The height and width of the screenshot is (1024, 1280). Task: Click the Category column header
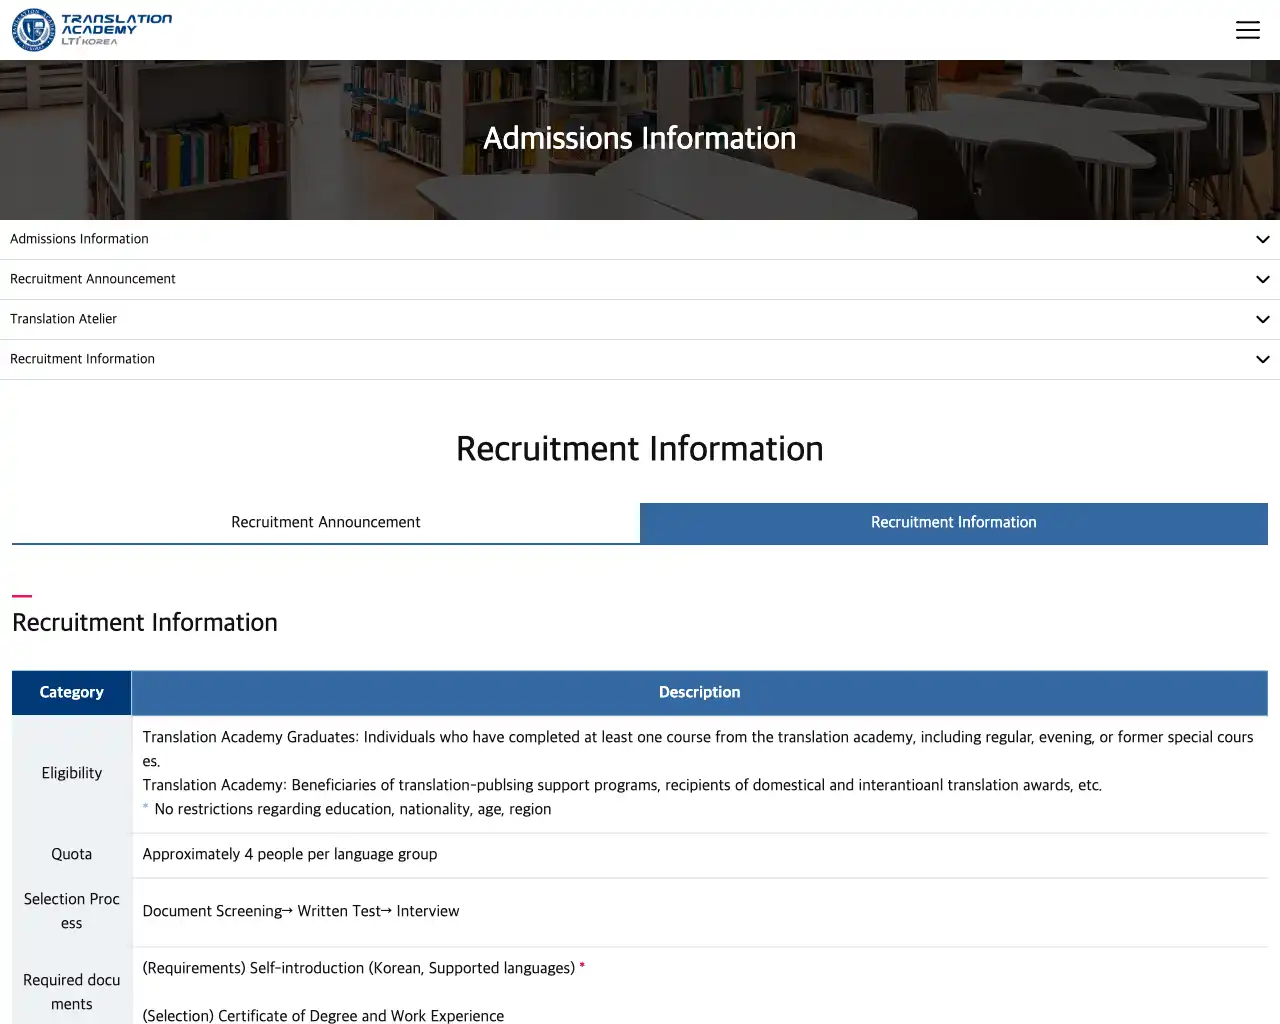click(x=71, y=692)
